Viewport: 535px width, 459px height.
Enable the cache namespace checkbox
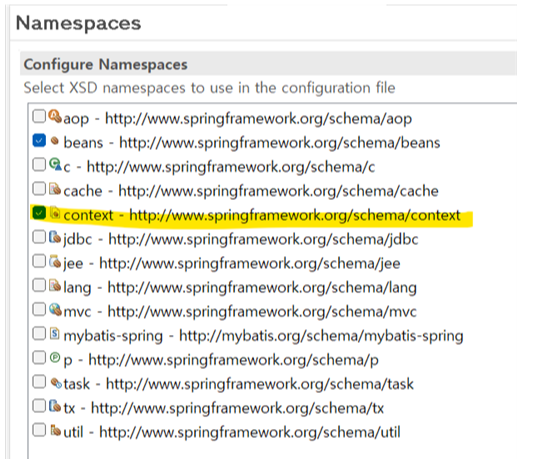pos(39,188)
